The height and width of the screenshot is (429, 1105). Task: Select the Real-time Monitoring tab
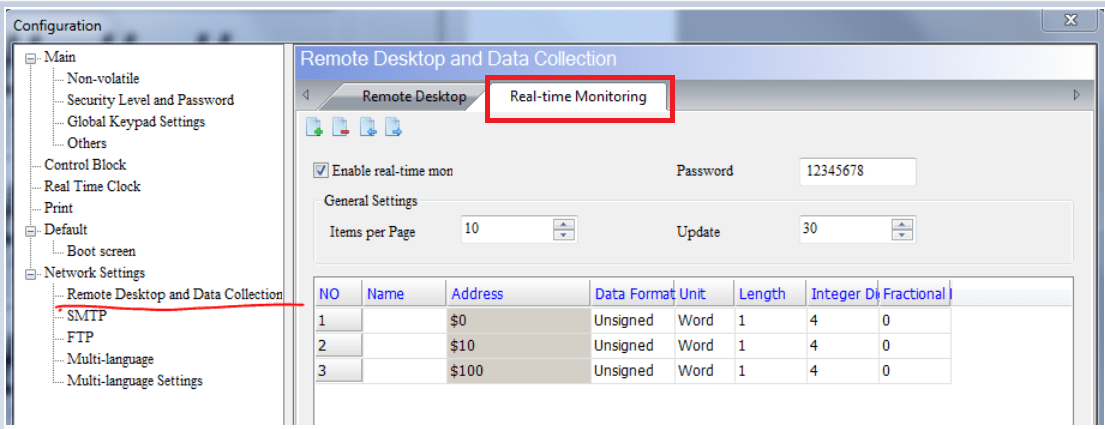coord(578,97)
